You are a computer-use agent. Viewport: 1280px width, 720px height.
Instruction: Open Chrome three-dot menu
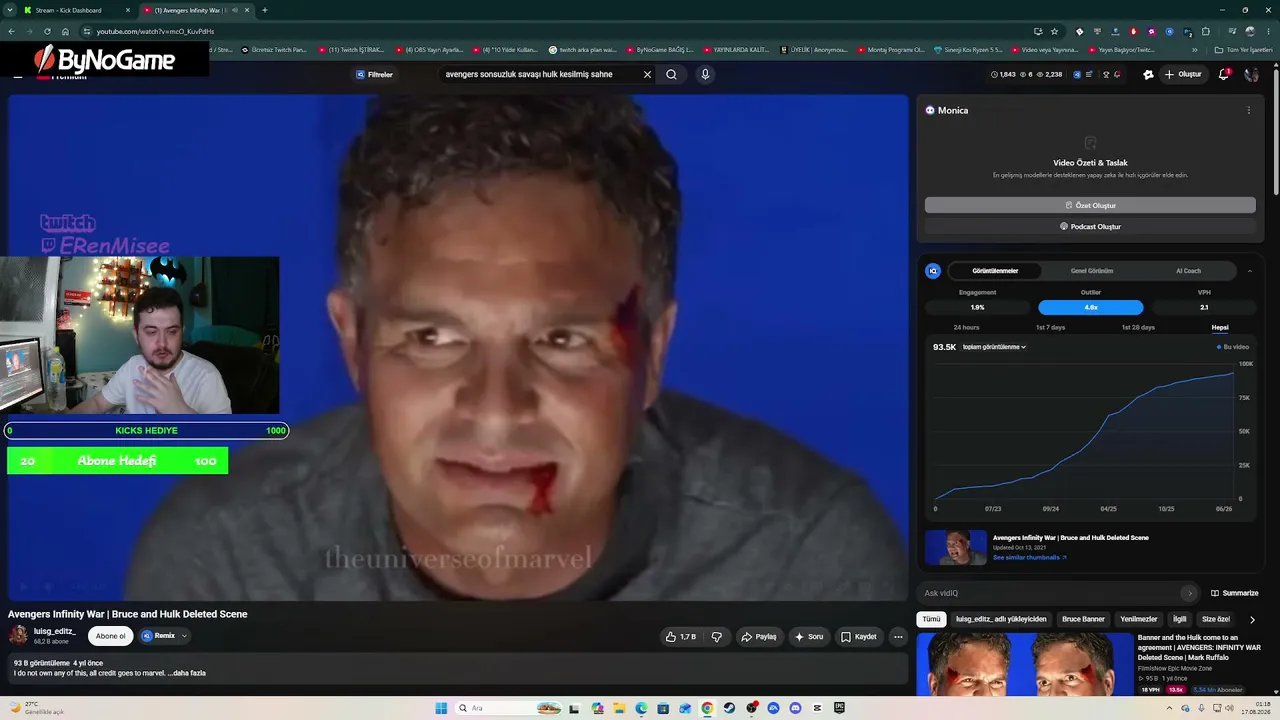click(1267, 31)
